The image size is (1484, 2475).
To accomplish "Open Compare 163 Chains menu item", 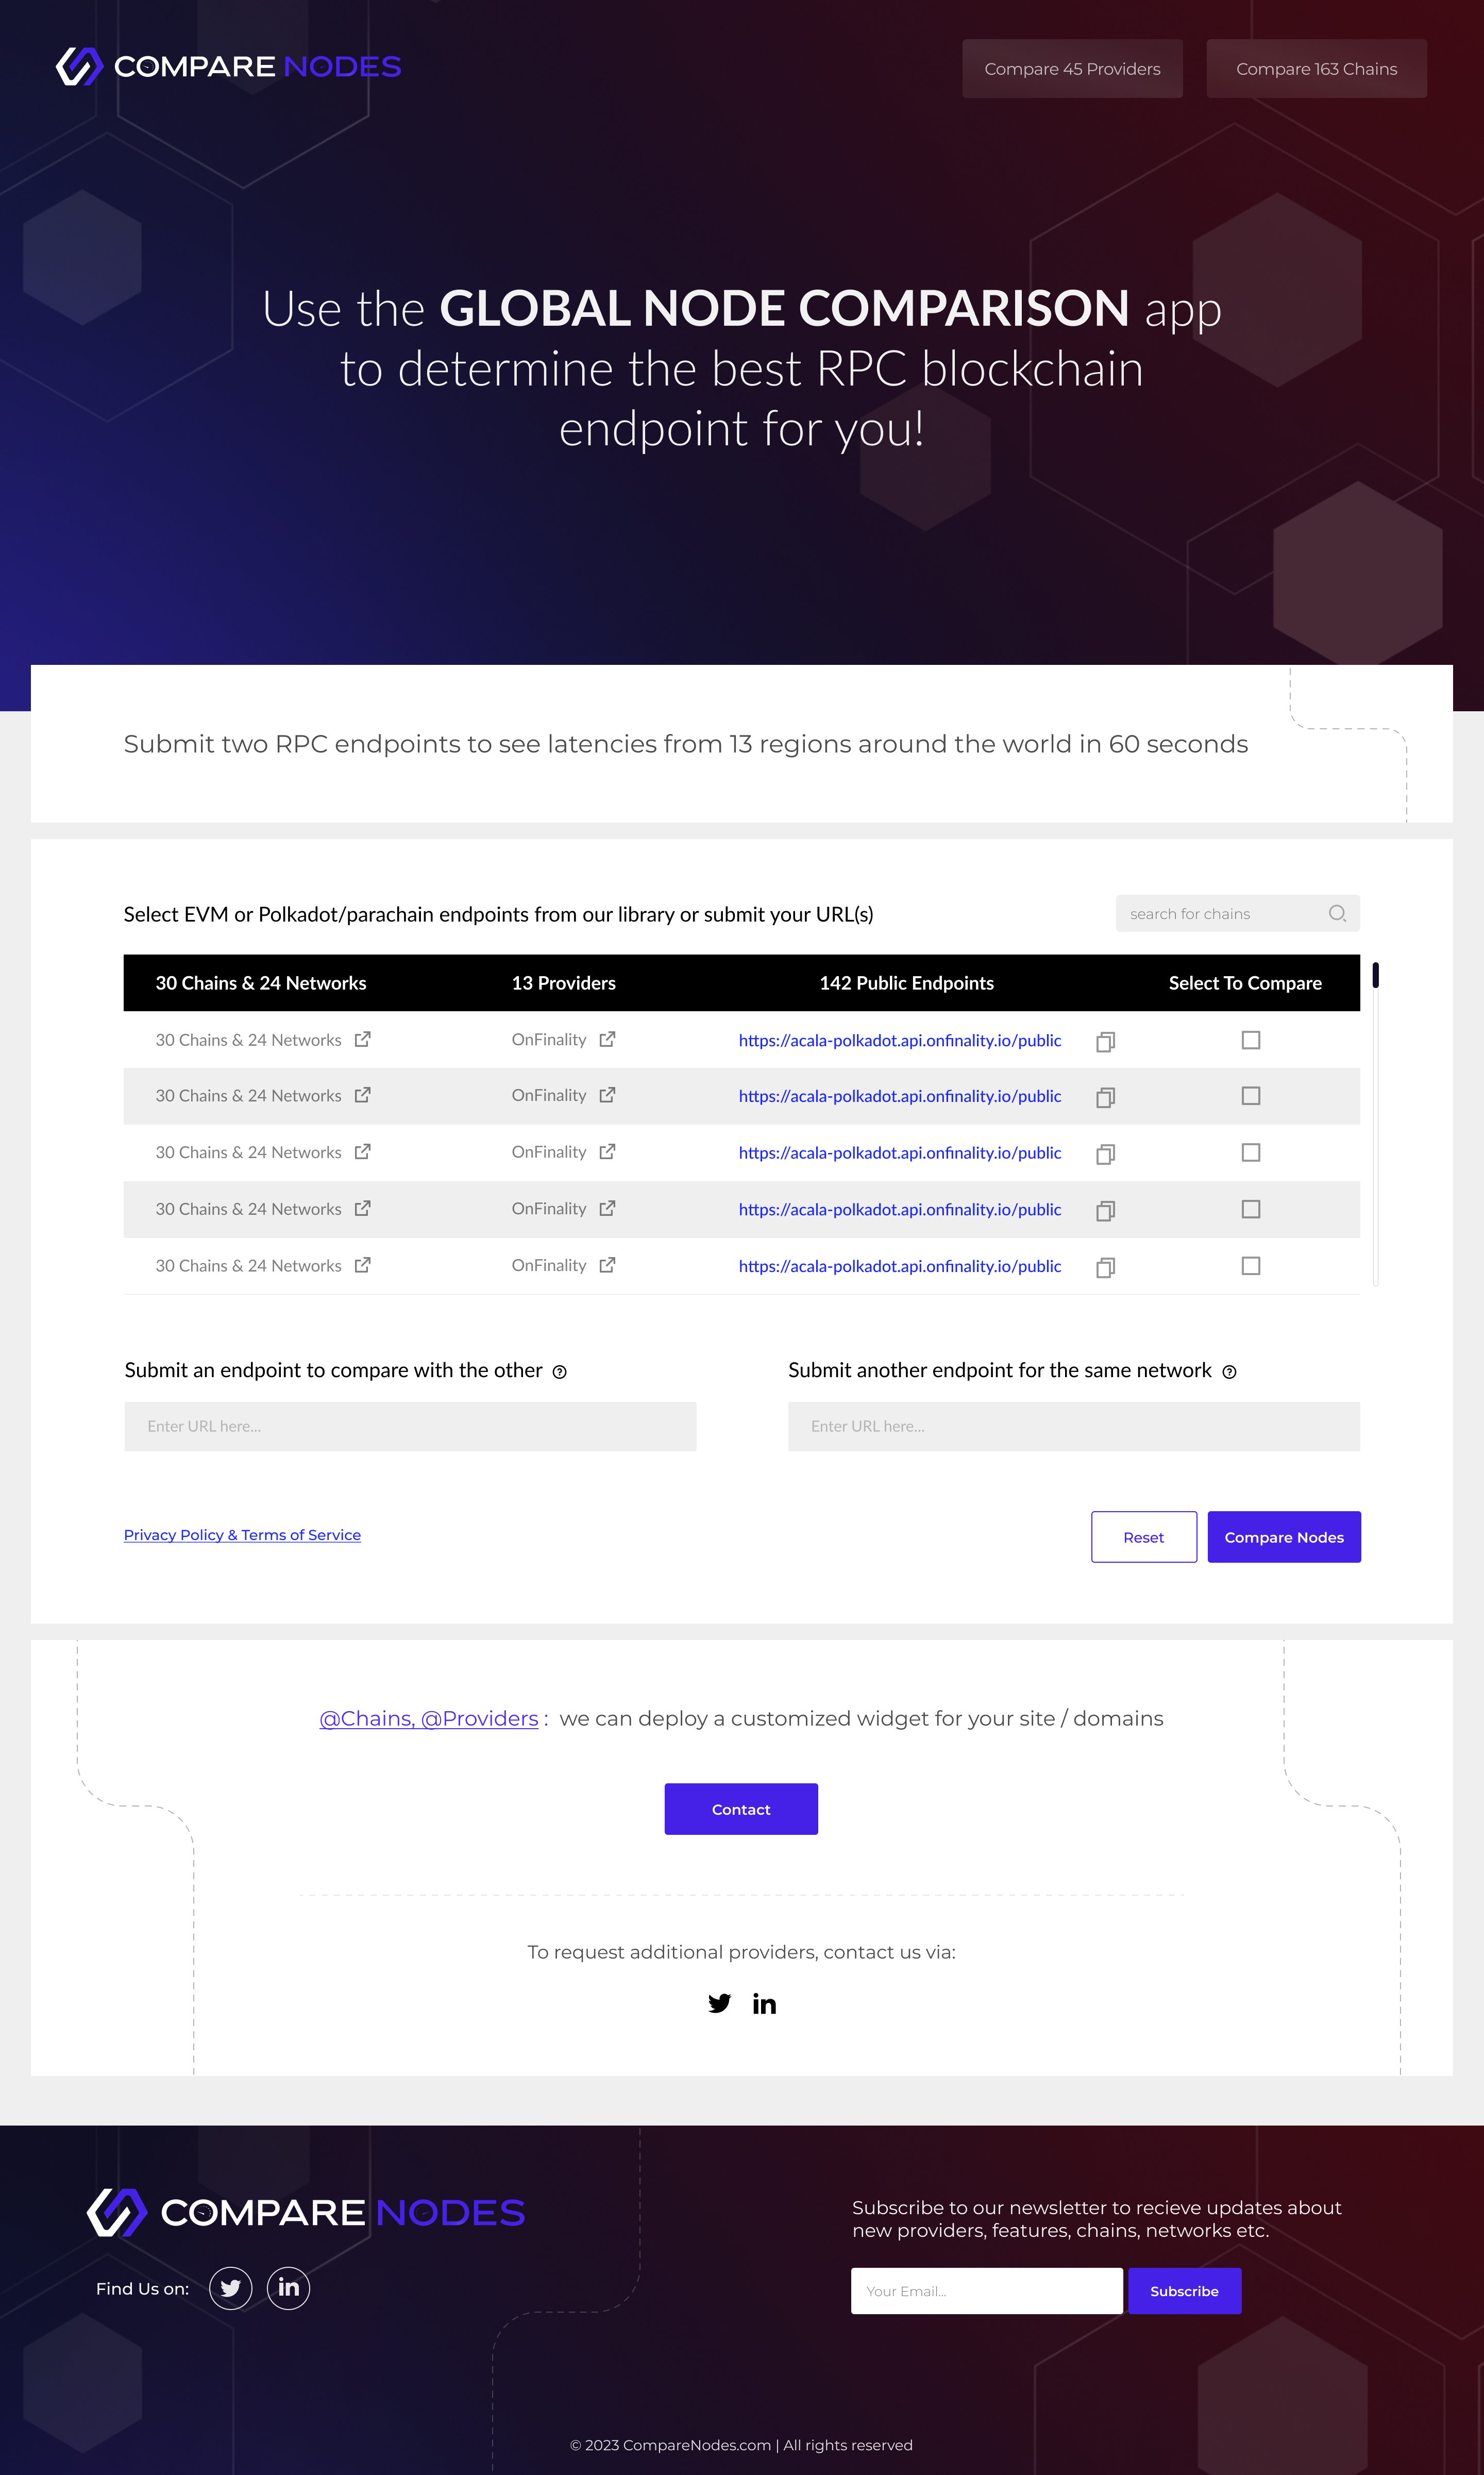I will (1316, 69).
